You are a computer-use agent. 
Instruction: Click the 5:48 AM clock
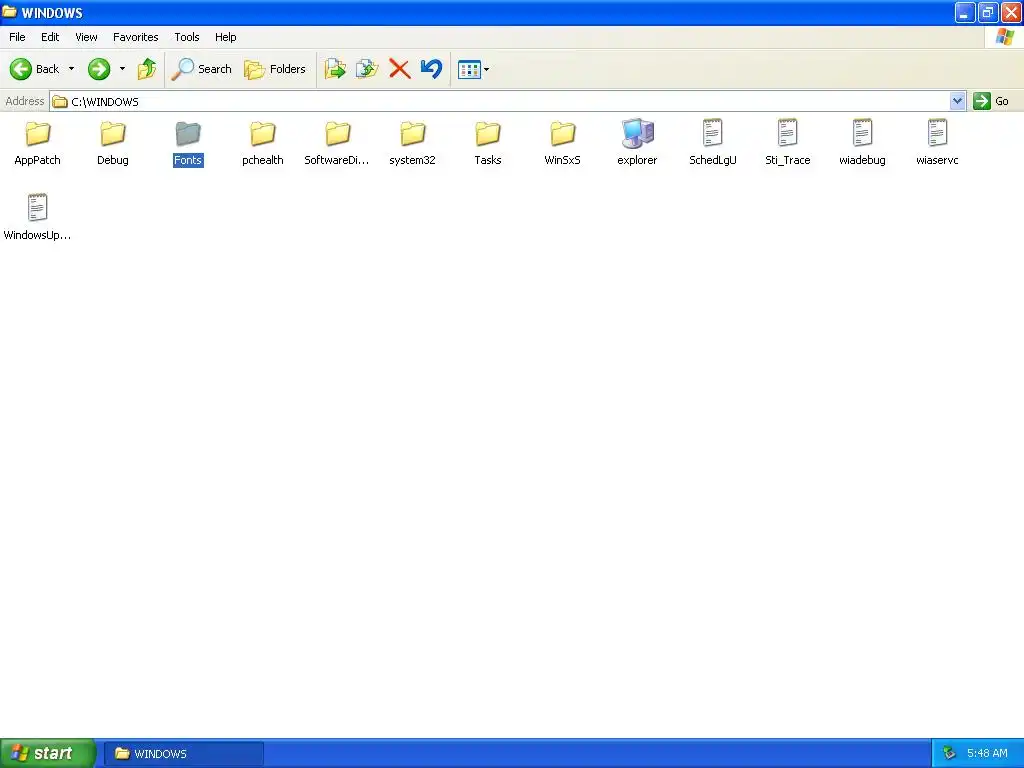tap(987, 754)
